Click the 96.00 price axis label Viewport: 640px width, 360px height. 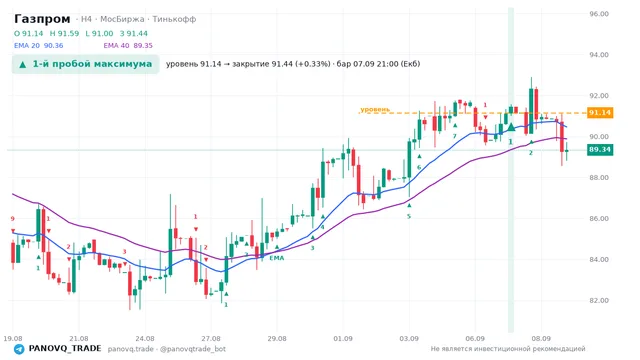coord(599,14)
